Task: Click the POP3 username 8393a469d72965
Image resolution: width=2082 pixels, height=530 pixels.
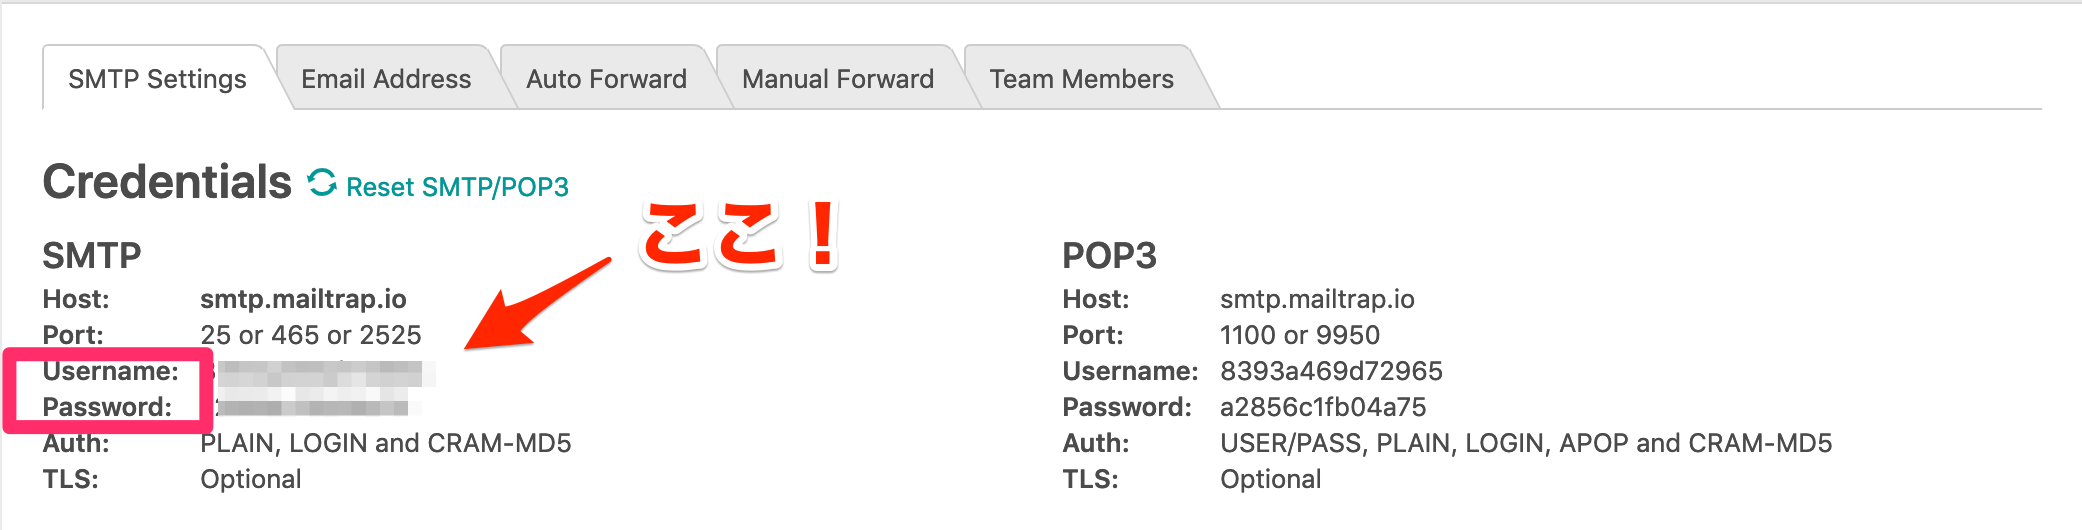Action: pos(1331,371)
